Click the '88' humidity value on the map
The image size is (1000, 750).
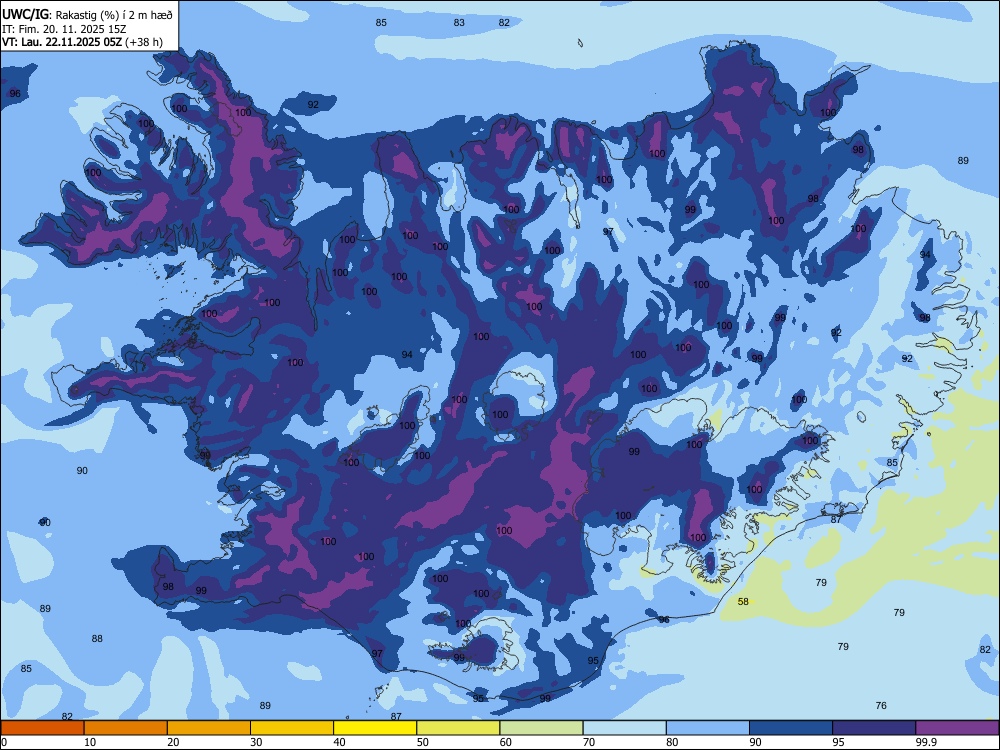point(97,638)
